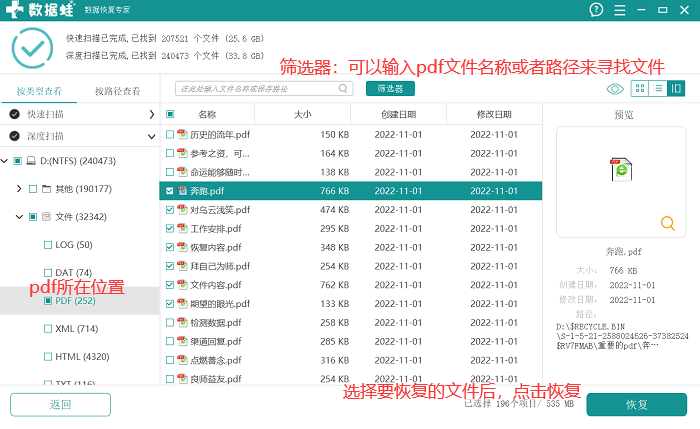
Task: Open the help question mark icon
Action: click(x=596, y=10)
